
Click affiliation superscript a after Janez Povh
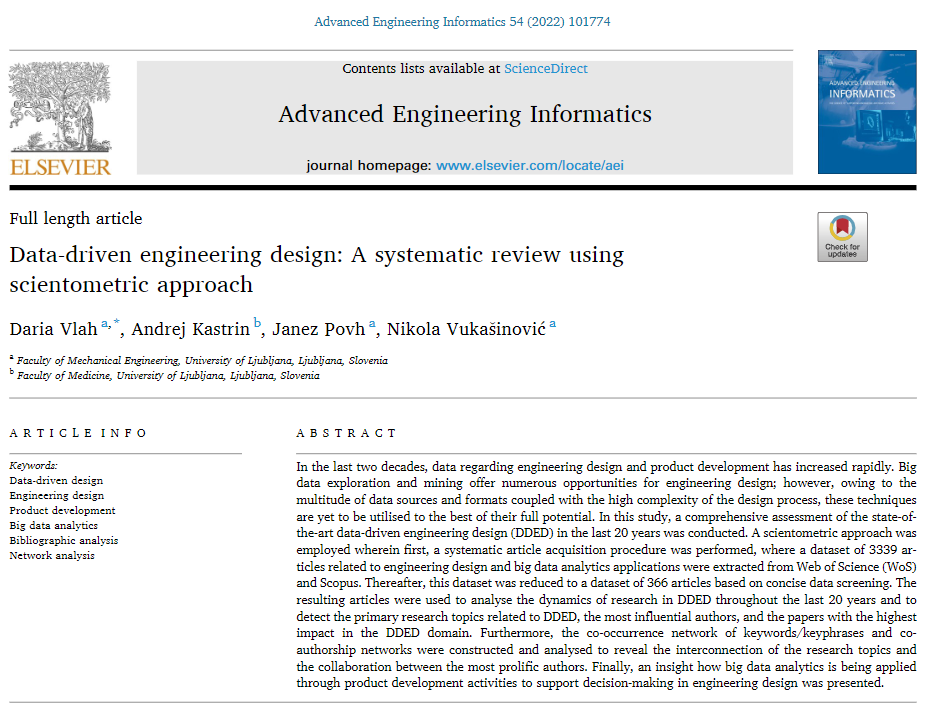tap(372, 324)
